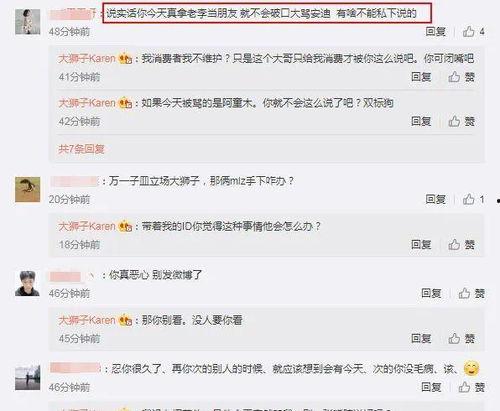Like Karen's reply from 42 minutes ago
Viewport: 500px width, 411px height.
coord(461,121)
